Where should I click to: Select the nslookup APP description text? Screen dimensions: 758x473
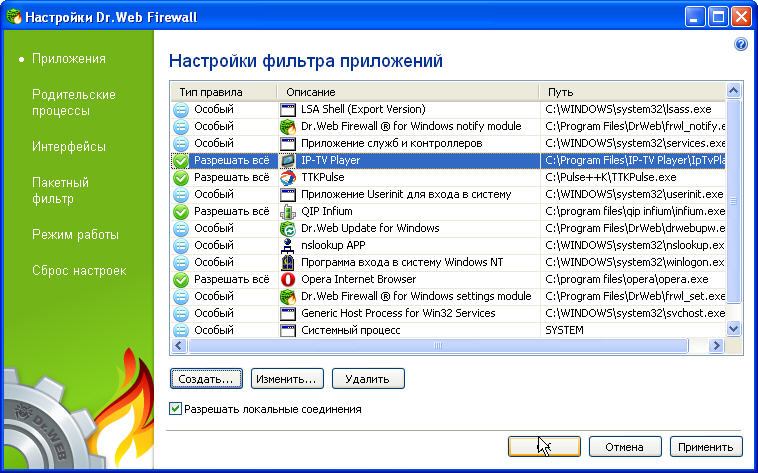[333, 245]
